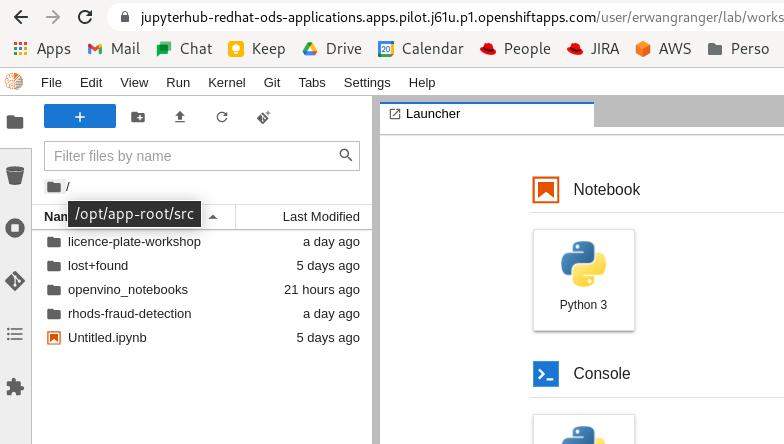Select the Untitled.ipynb file
The image size is (784, 444).
click(x=107, y=338)
